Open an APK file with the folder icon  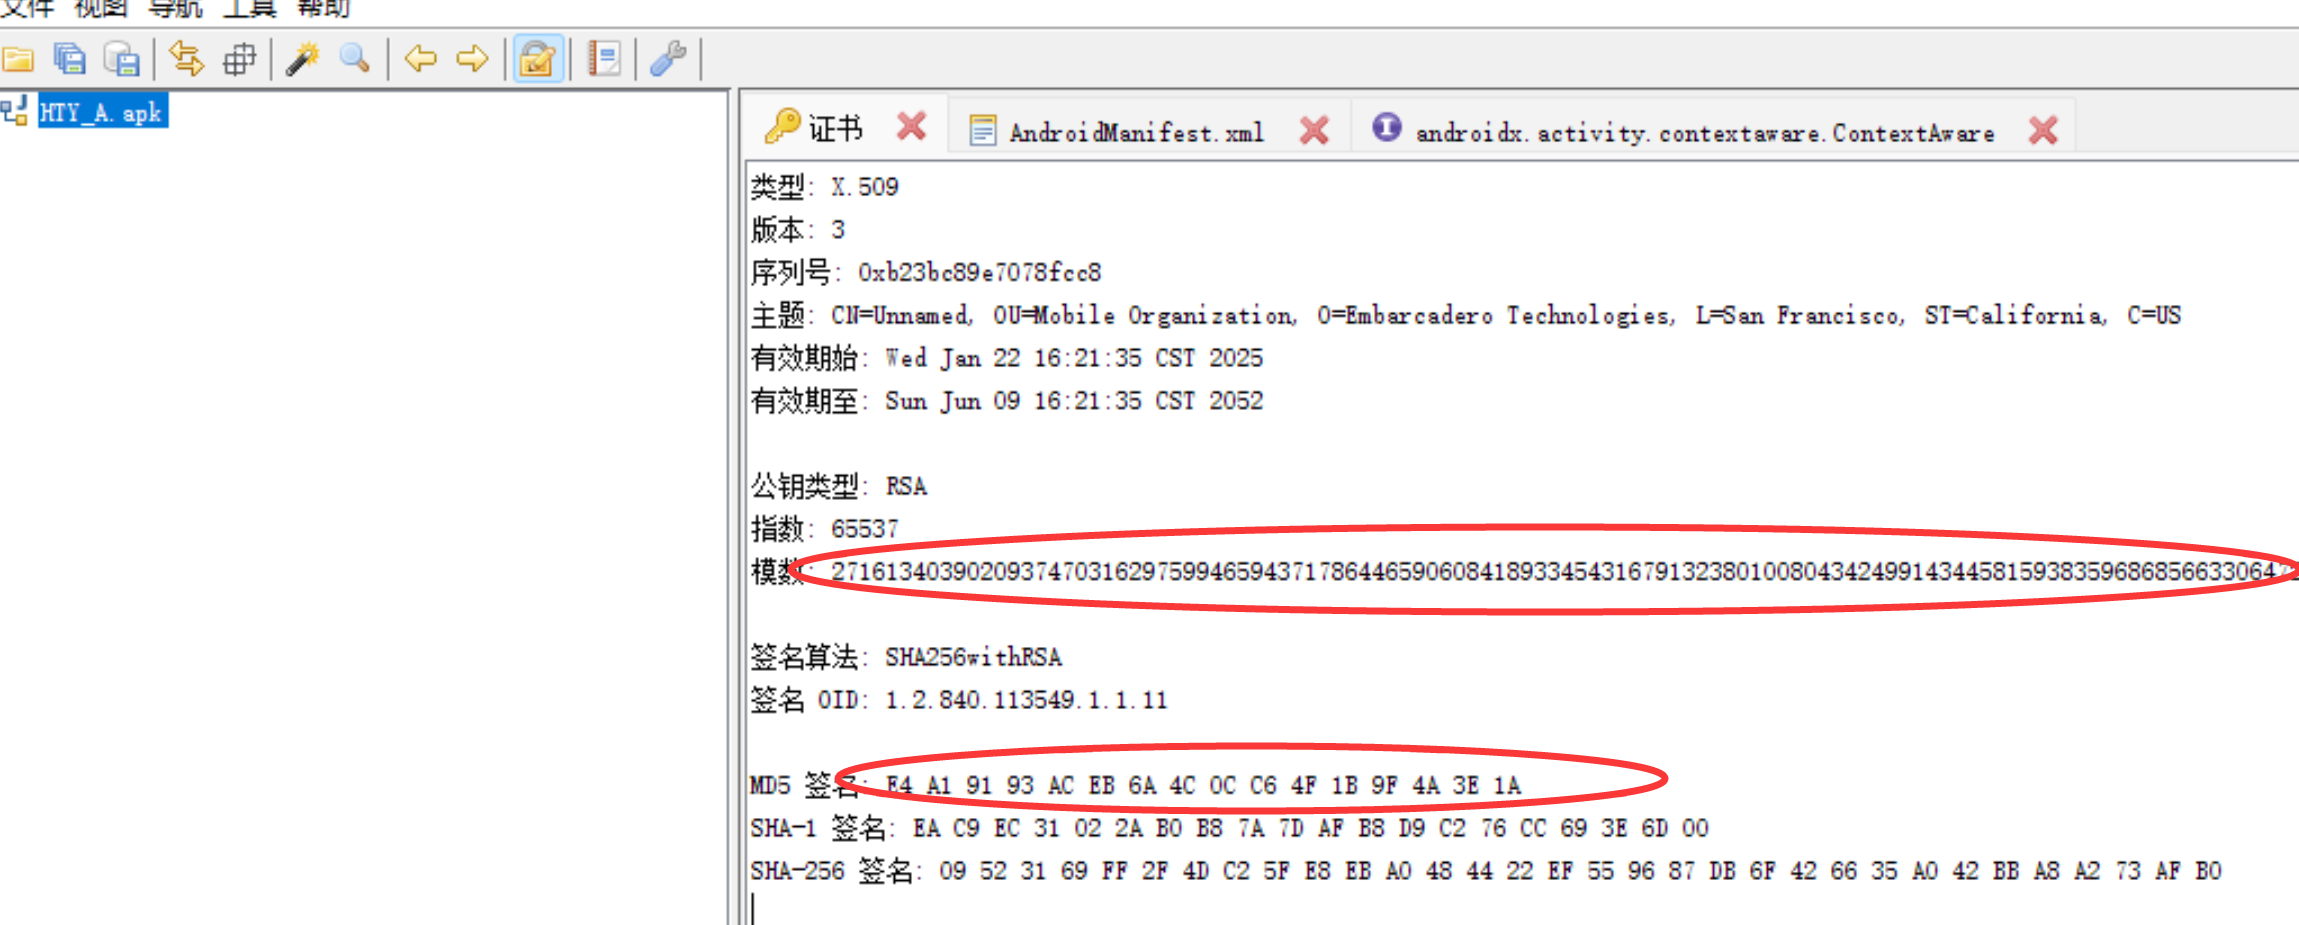(18, 58)
